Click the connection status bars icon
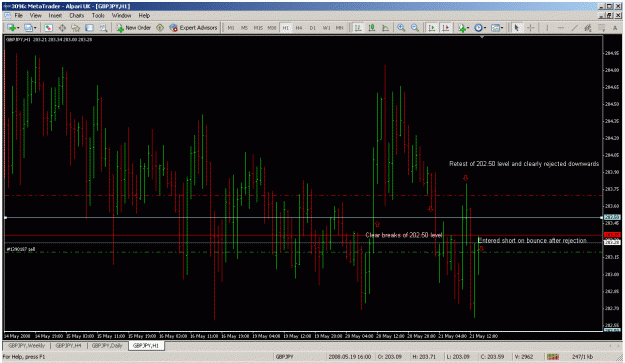This screenshot has width=625, height=363. point(552,357)
